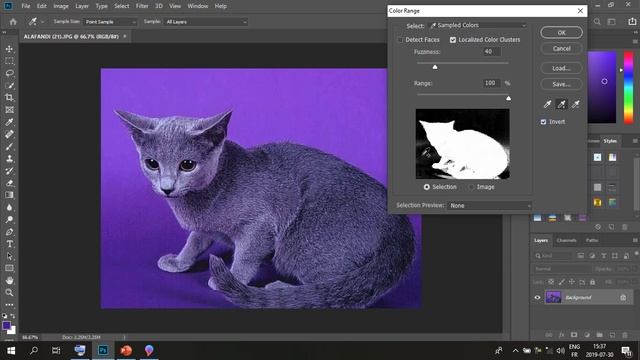Select the Move tool
The height and width of the screenshot is (360, 640).
(x=9, y=49)
